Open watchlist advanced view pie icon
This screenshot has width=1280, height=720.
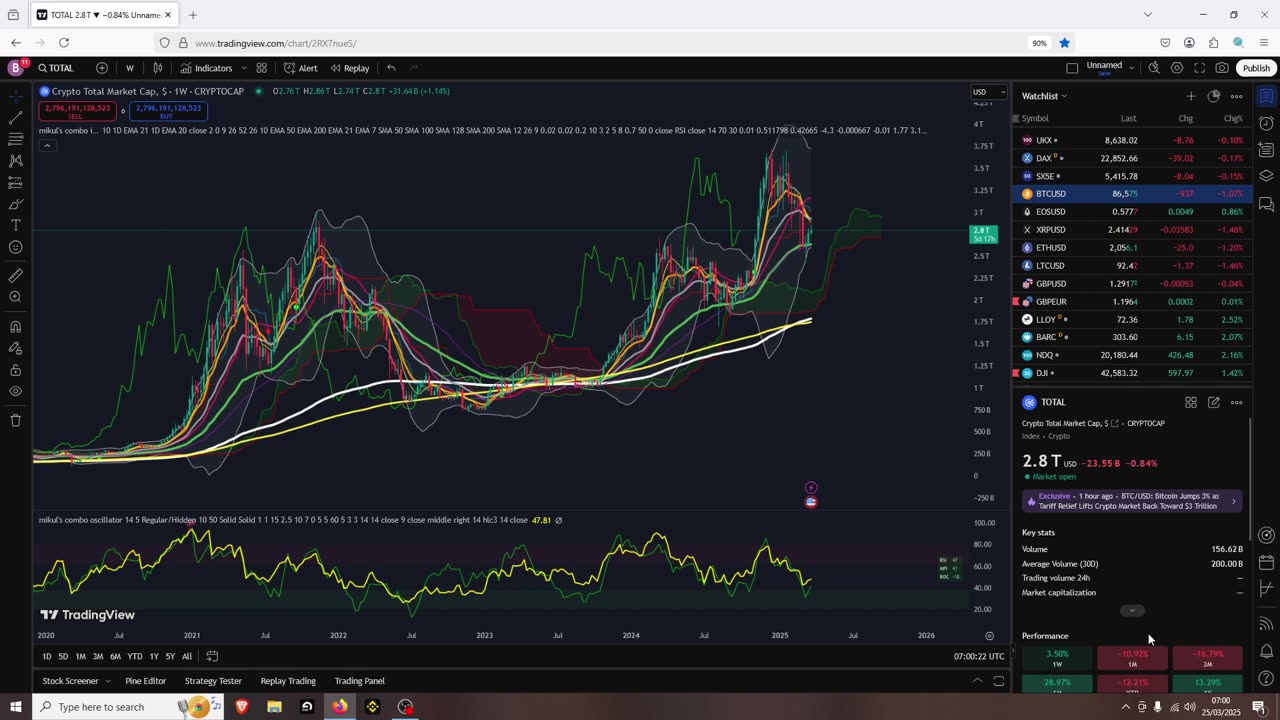point(1213,96)
